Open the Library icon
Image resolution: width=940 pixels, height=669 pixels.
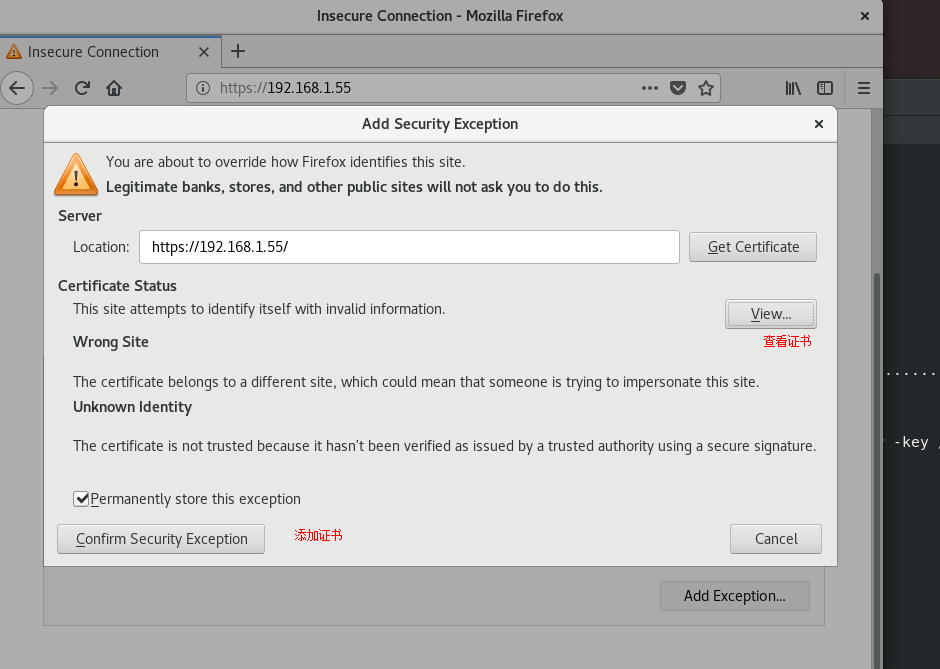tap(793, 88)
